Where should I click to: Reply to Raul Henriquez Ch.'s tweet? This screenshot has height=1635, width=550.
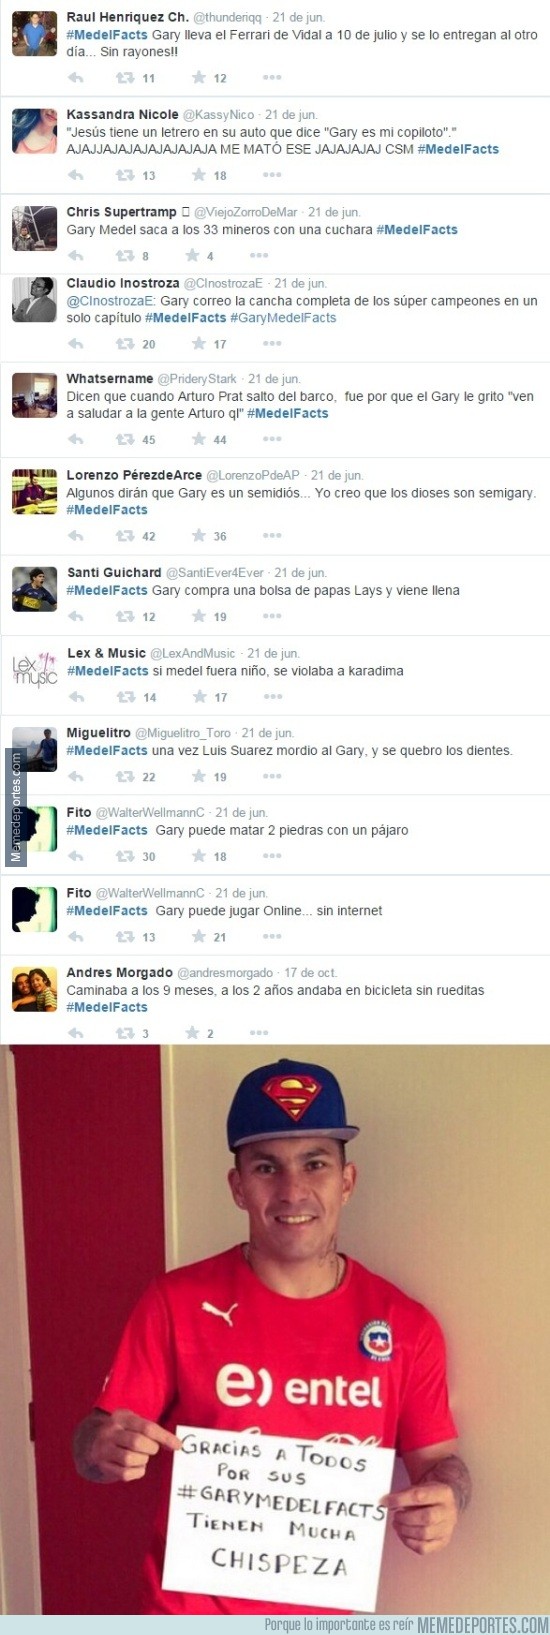tap(76, 78)
